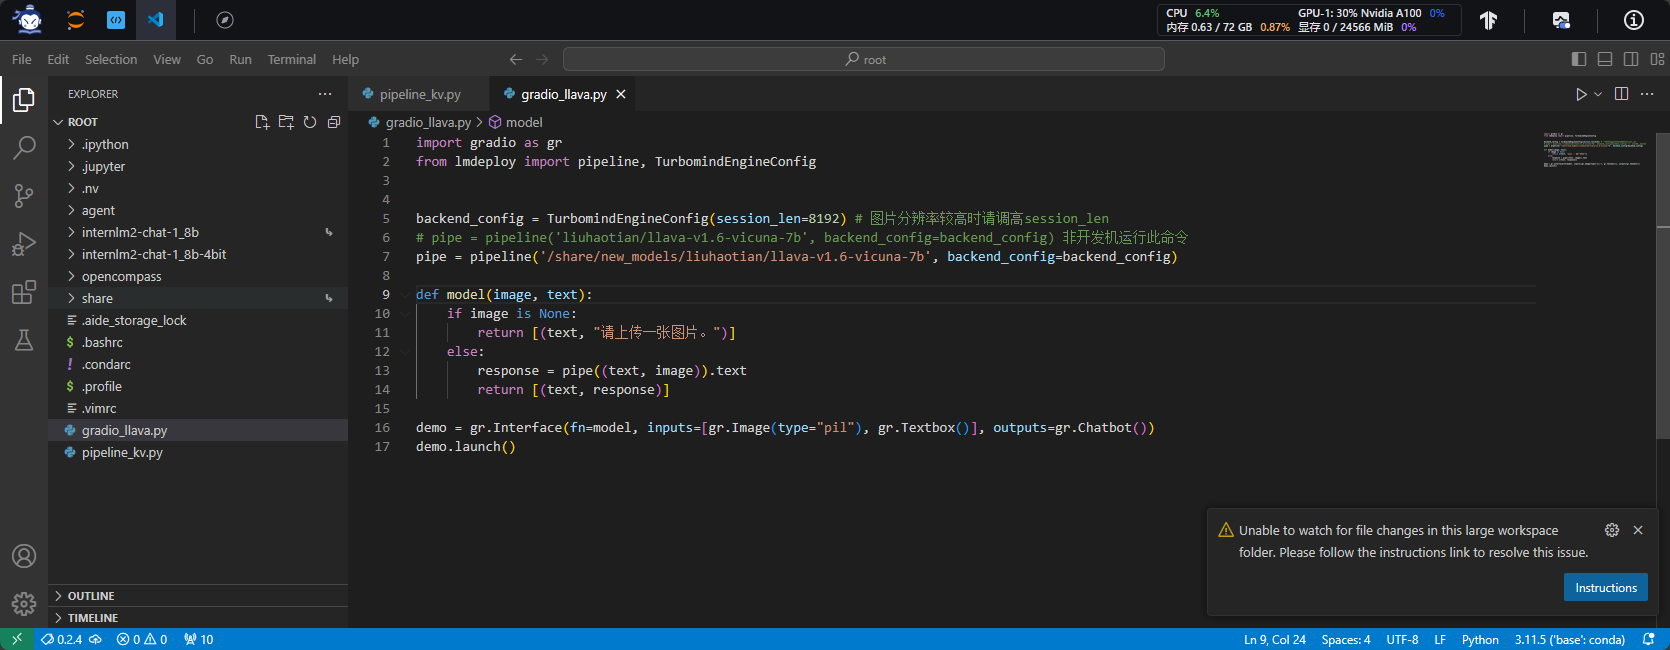Open the Manage gear in activity bar

coord(24,604)
